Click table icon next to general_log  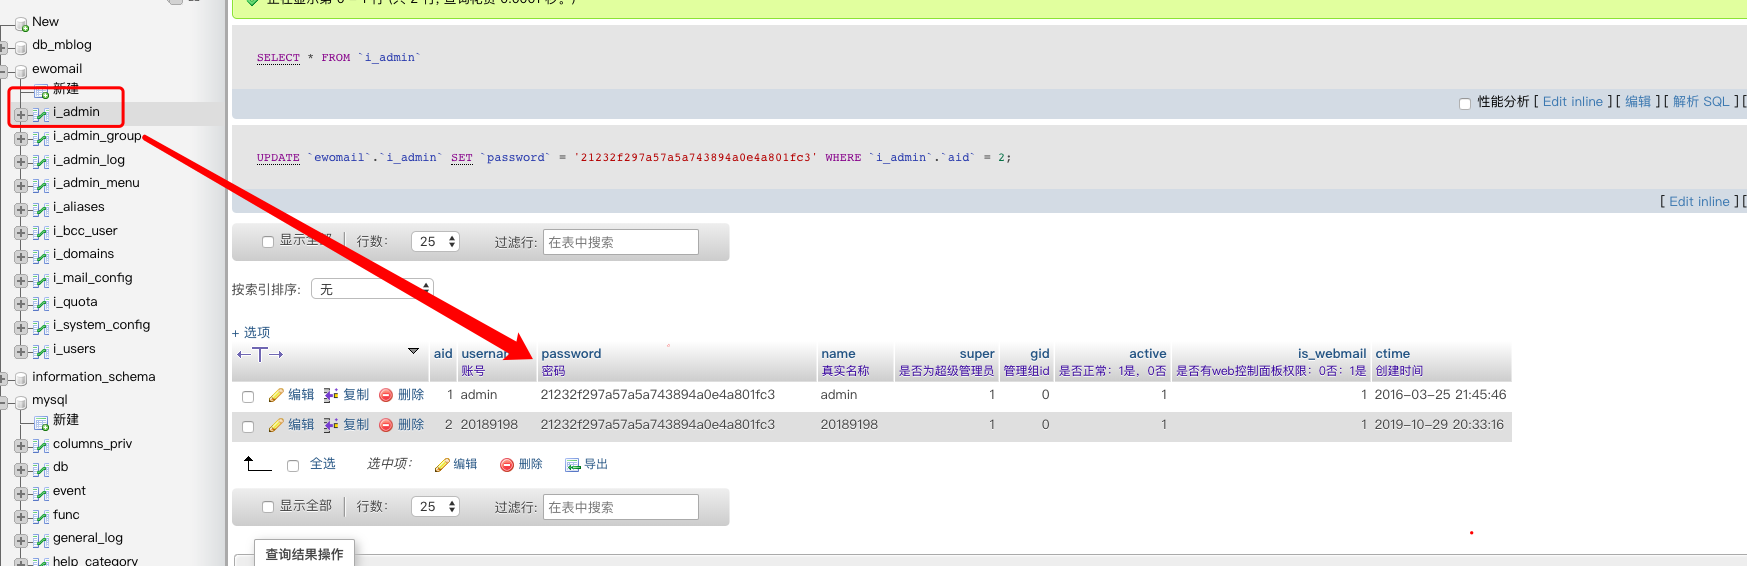(41, 540)
